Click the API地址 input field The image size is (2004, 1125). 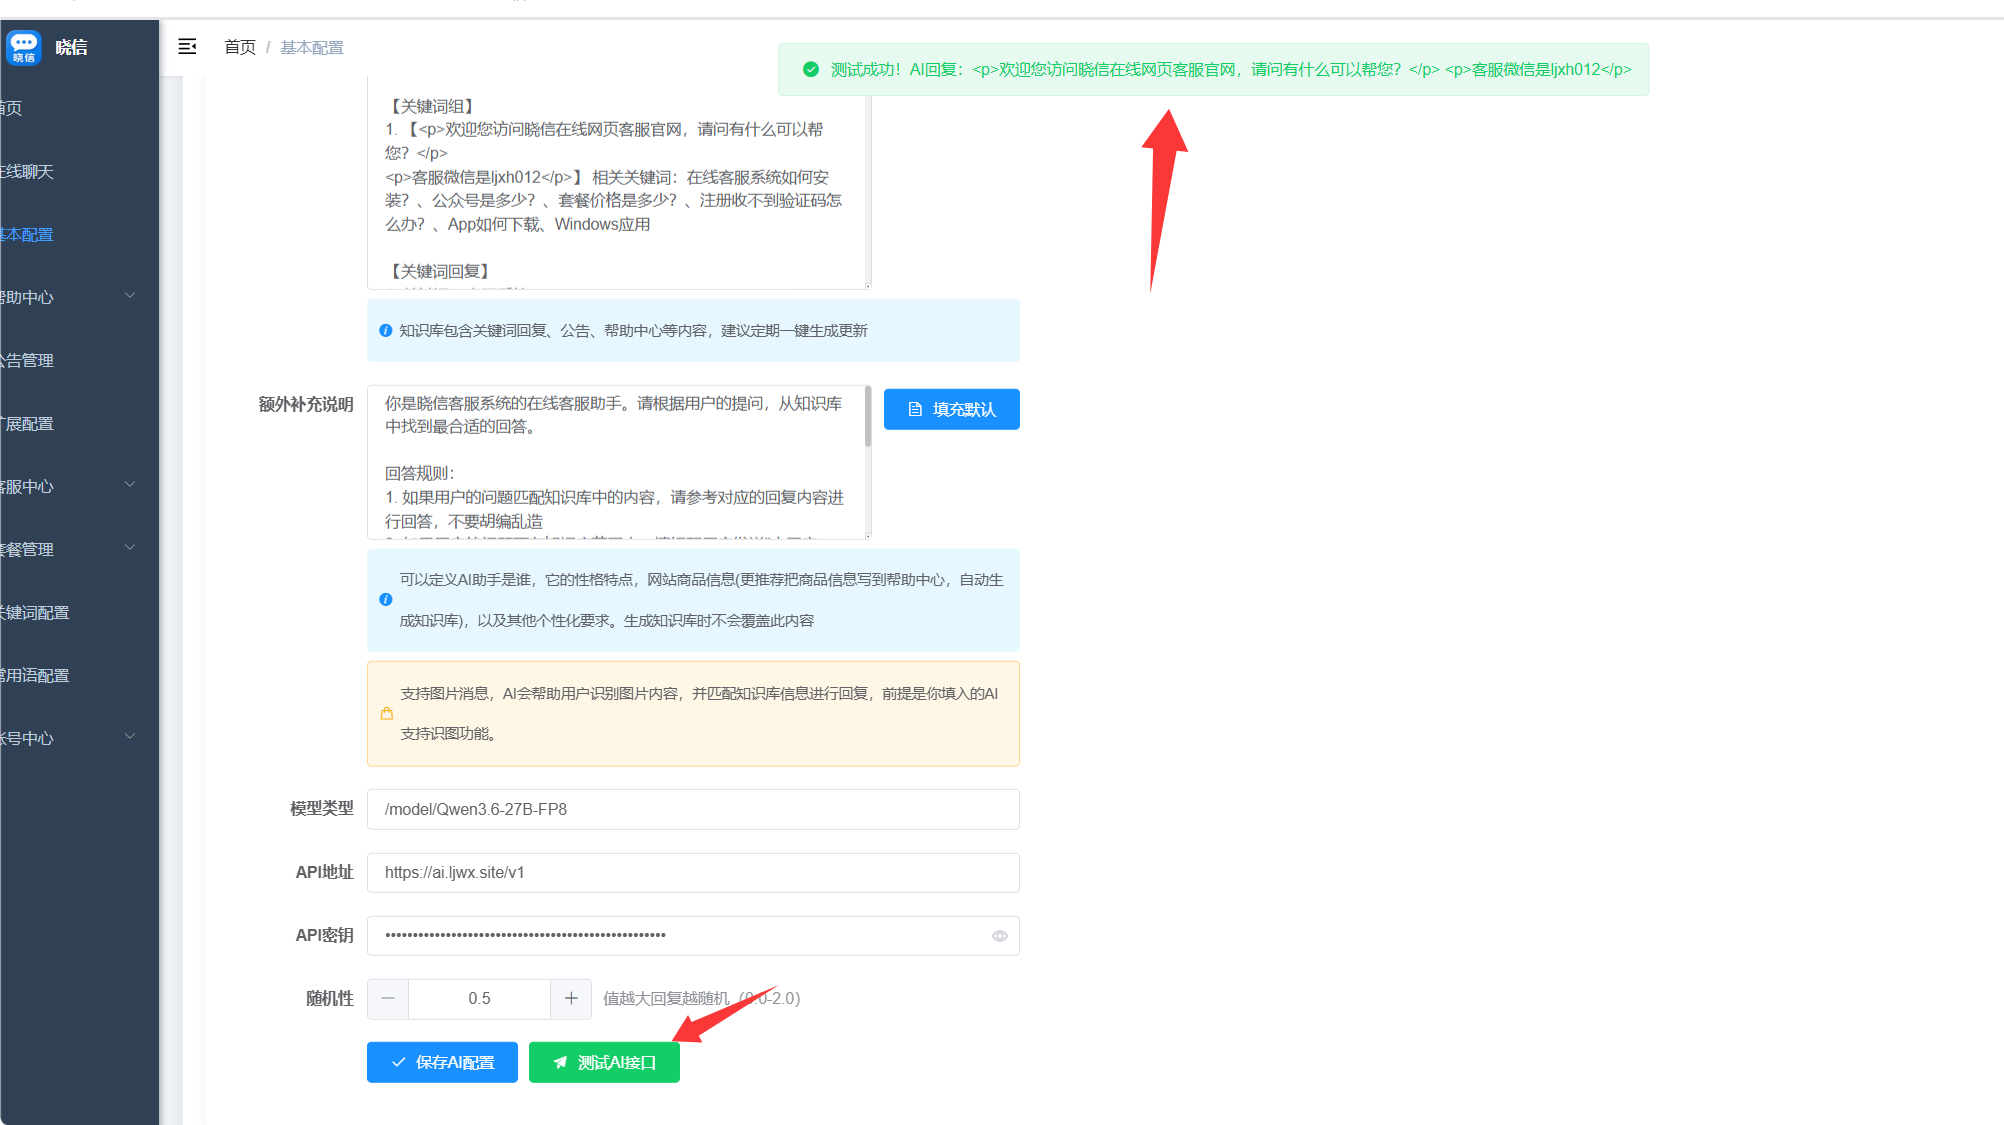click(x=693, y=872)
